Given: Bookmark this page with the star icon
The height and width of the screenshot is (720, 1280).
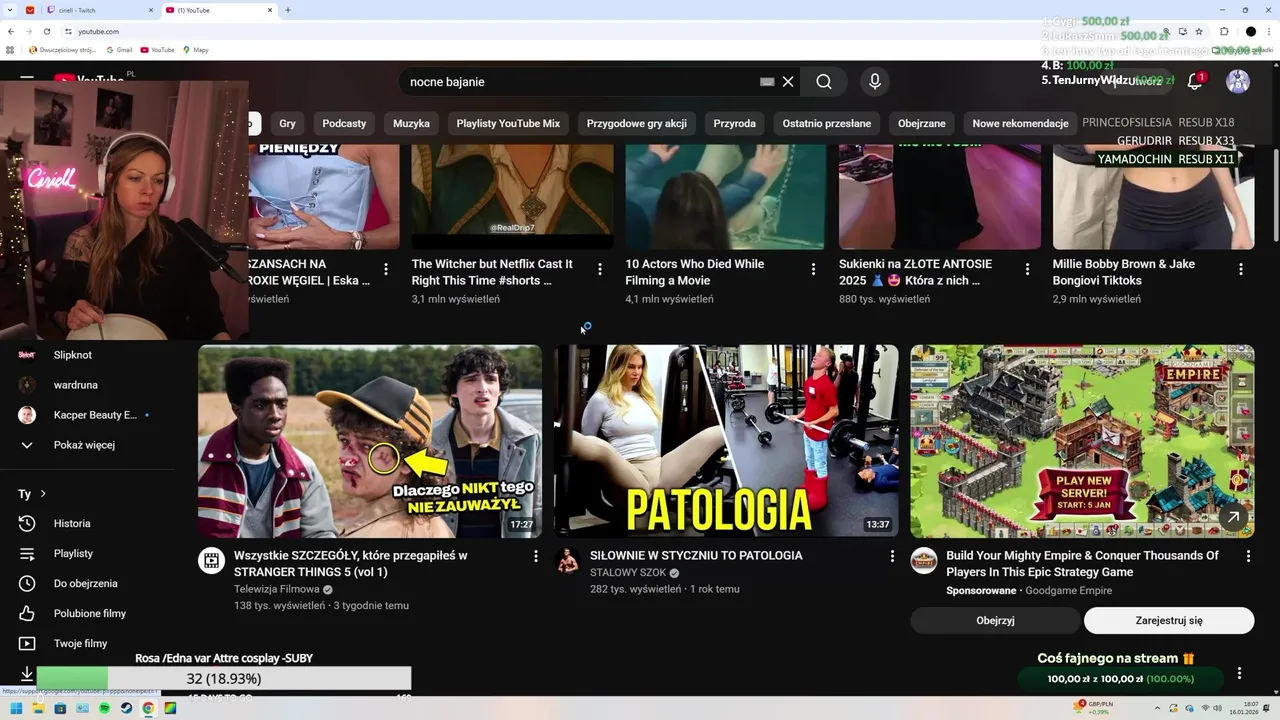Looking at the screenshot, I should click(1199, 31).
